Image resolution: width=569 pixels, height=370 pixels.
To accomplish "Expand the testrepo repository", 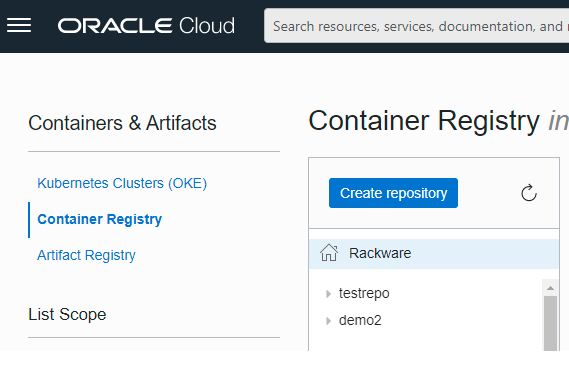I will tap(328, 293).
